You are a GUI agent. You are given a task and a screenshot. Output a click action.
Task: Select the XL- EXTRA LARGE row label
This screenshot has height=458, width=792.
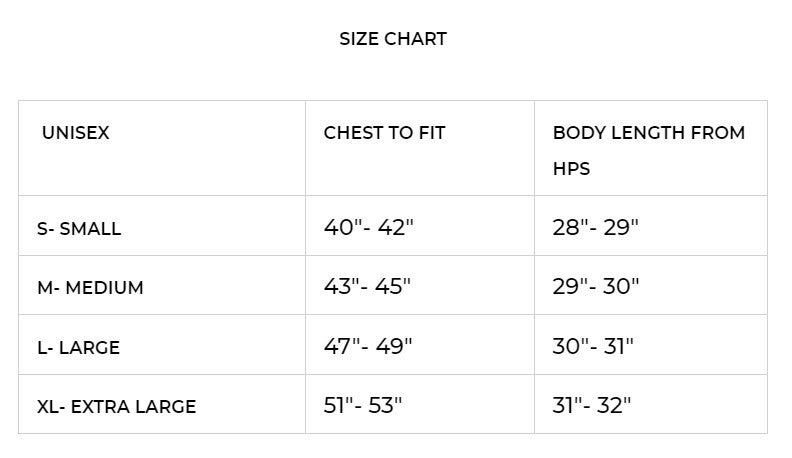(x=116, y=407)
